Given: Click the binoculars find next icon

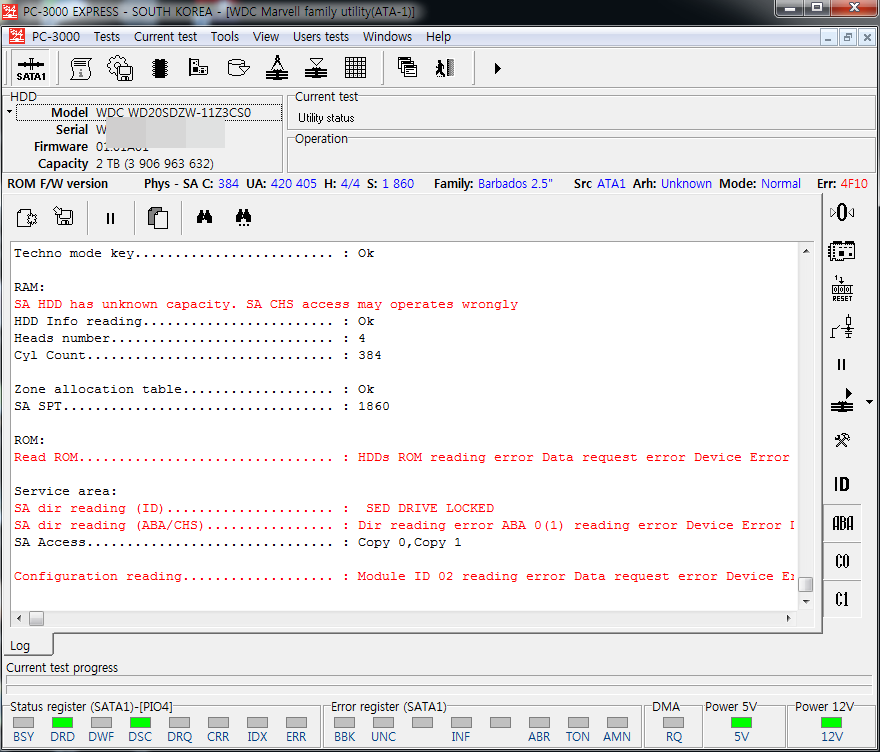Looking at the screenshot, I should (x=243, y=217).
